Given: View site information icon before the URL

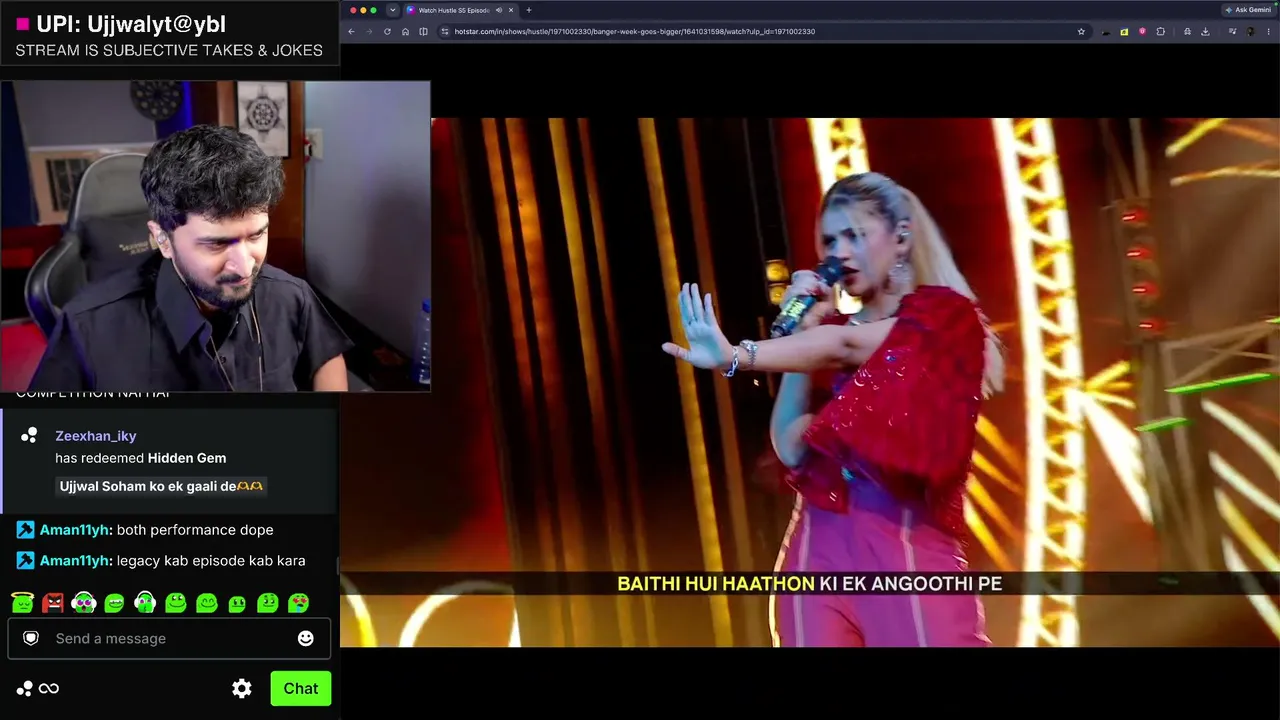Looking at the screenshot, I should tap(445, 31).
